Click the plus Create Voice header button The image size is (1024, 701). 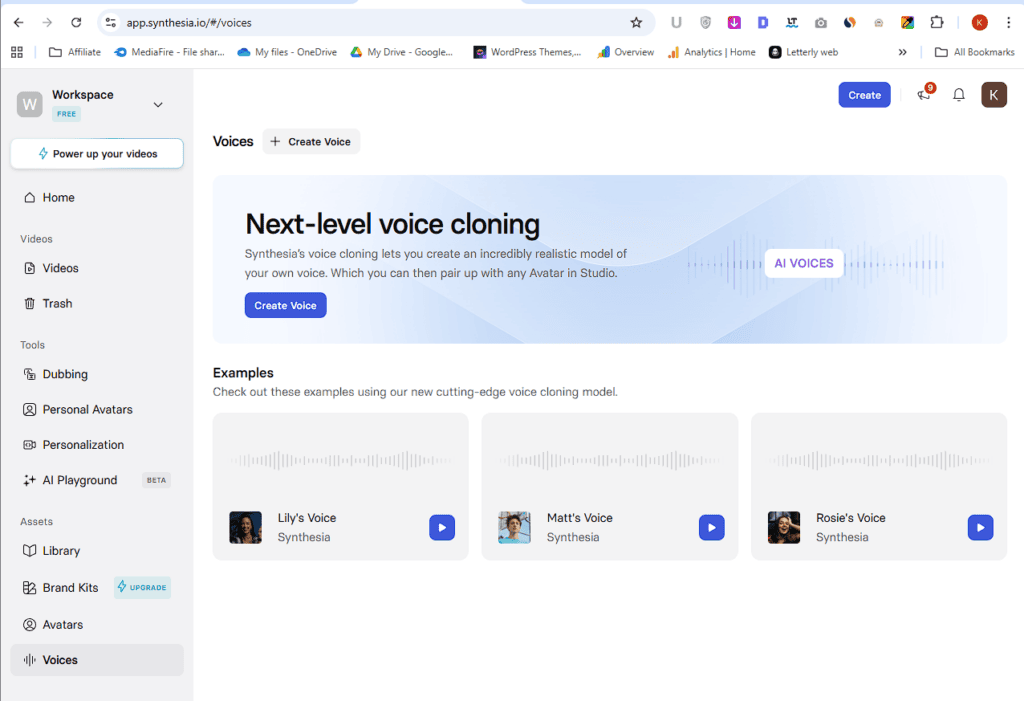(311, 141)
